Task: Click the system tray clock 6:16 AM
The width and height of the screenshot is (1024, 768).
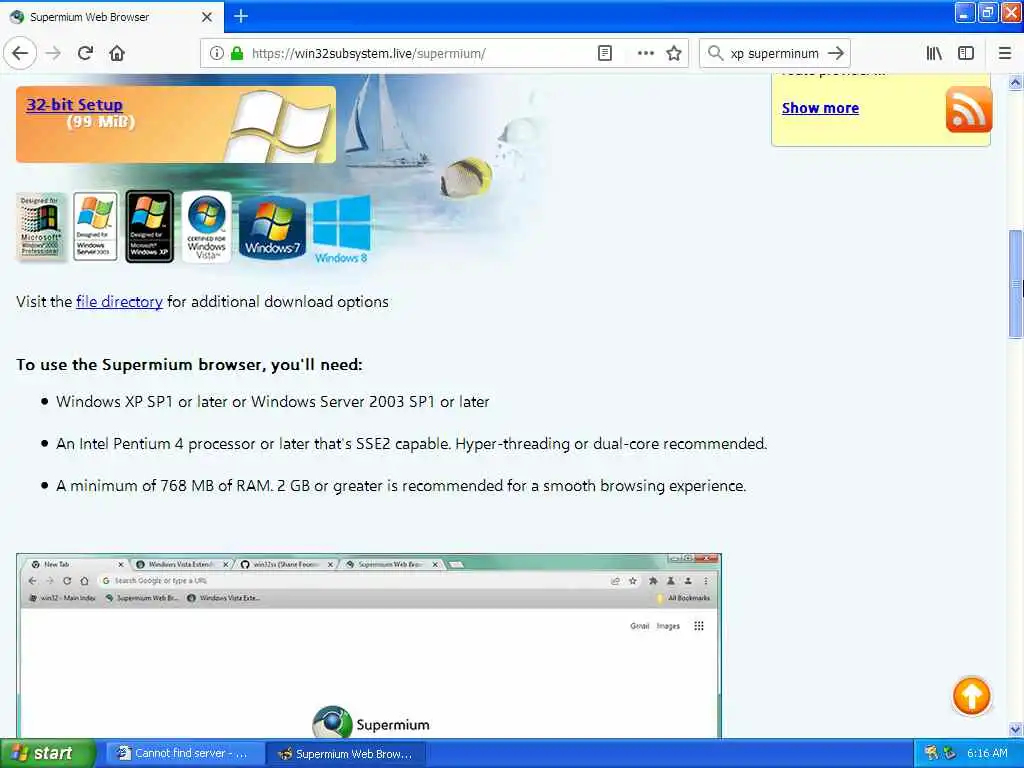Action: point(987,753)
